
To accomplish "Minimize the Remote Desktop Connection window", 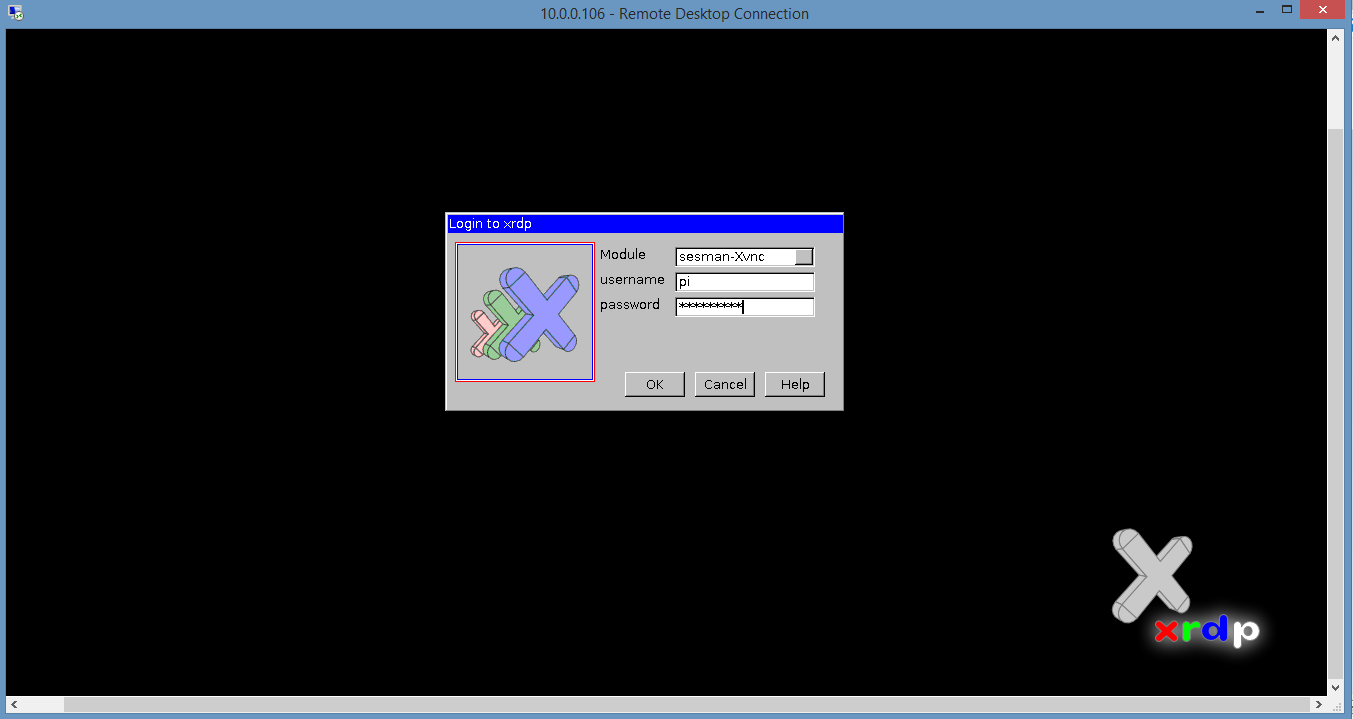I will click(1262, 10).
